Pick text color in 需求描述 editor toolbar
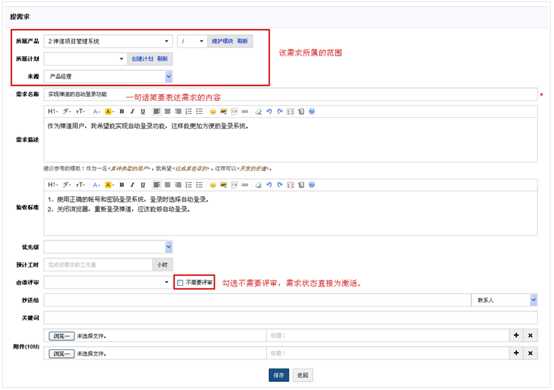The height and width of the screenshot is (390, 554). [96, 111]
